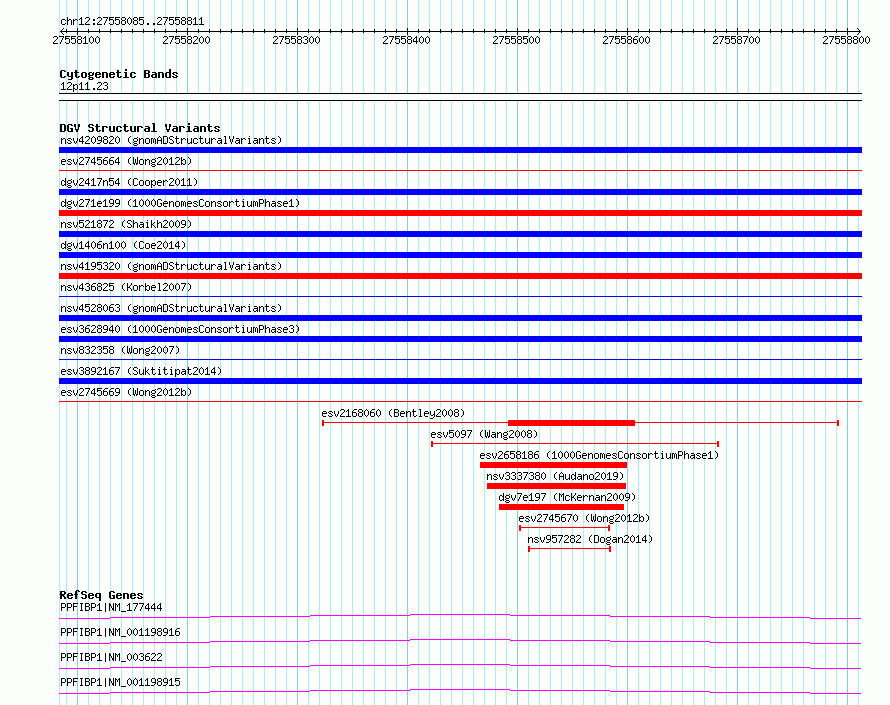This screenshot has width=890, height=705.
Task: Select esv3892167 (Suktitipat2014) label
Action: pyautogui.click(x=141, y=371)
